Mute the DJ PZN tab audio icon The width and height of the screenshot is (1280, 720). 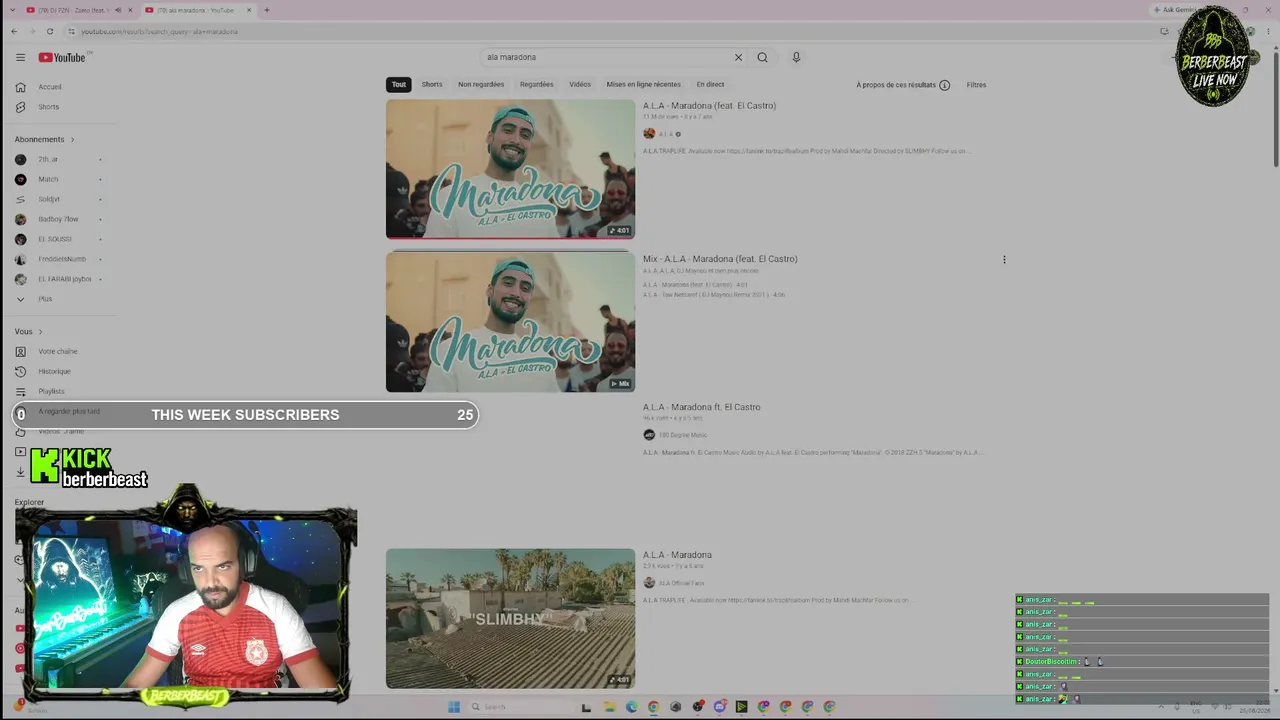coord(118,10)
